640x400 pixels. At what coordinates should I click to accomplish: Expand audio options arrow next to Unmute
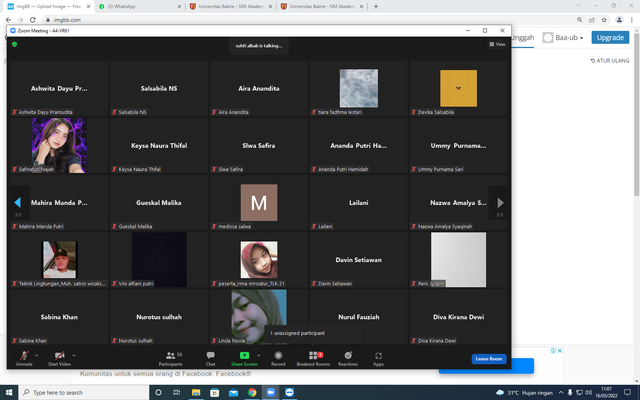click(x=36, y=356)
